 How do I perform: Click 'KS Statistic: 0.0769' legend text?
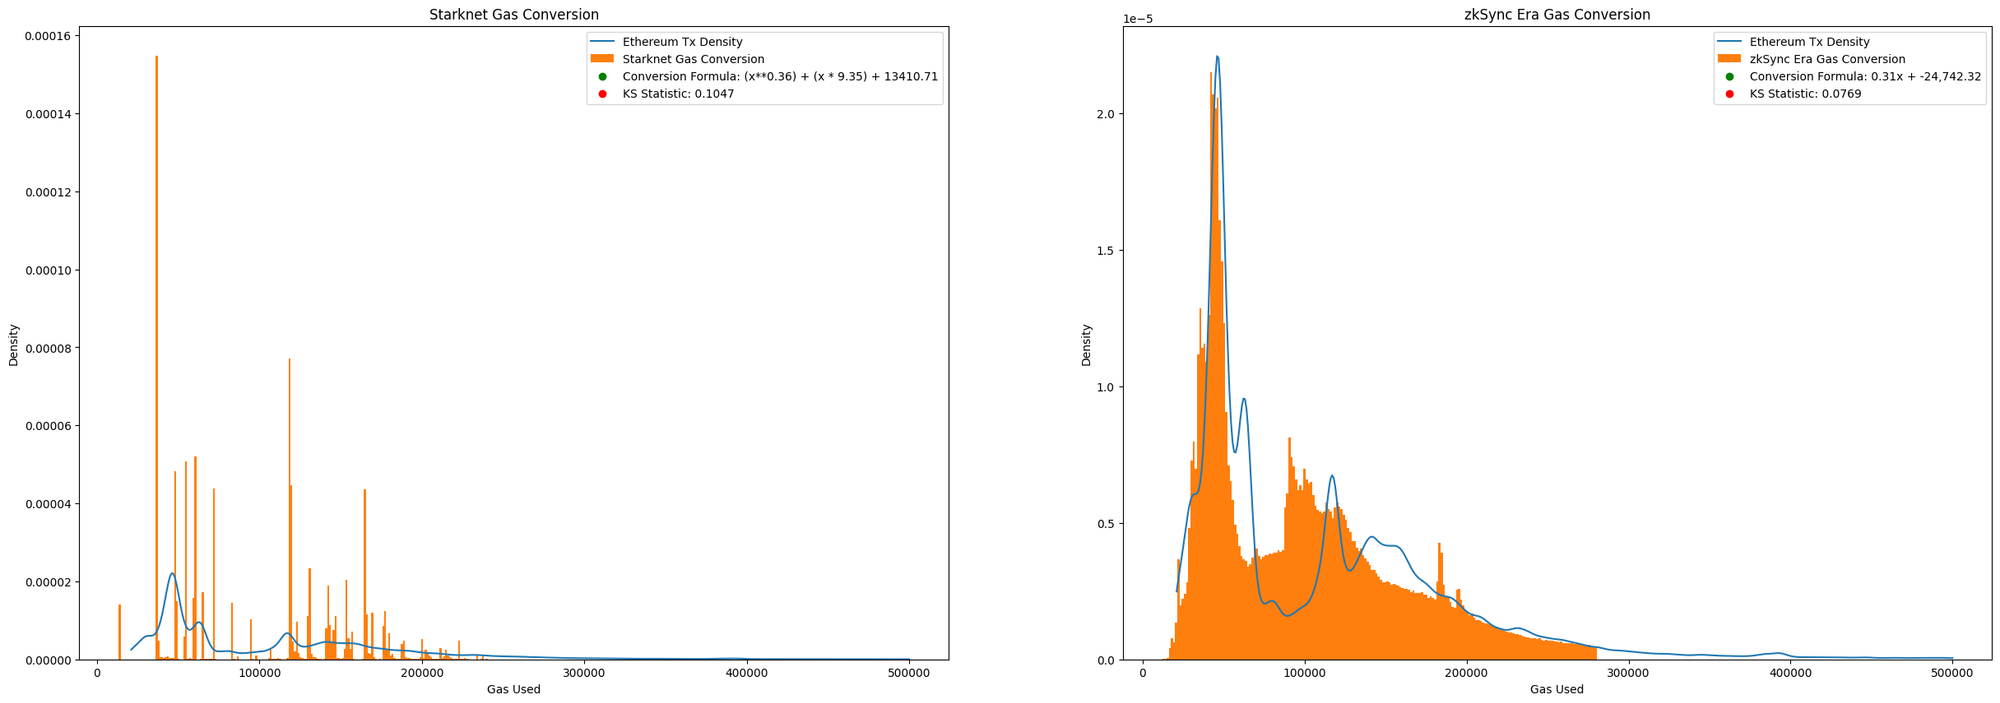pos(1805,94)
